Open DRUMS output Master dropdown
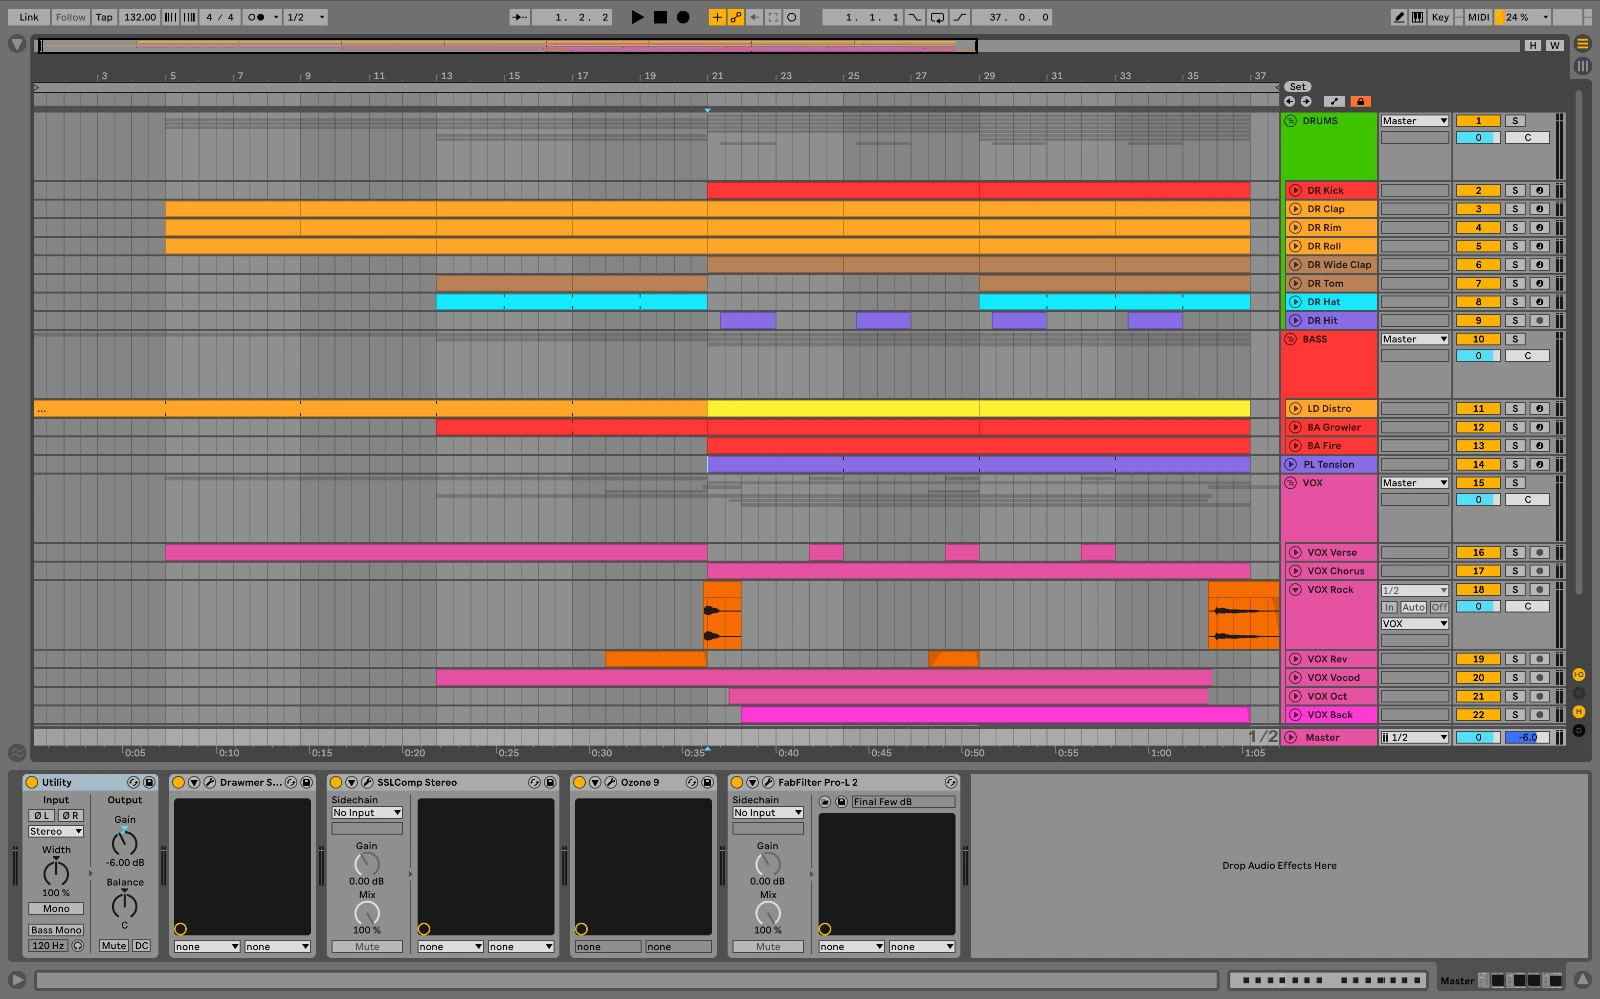Screen dimensions: 1600x999 [x=1414, y=121]
